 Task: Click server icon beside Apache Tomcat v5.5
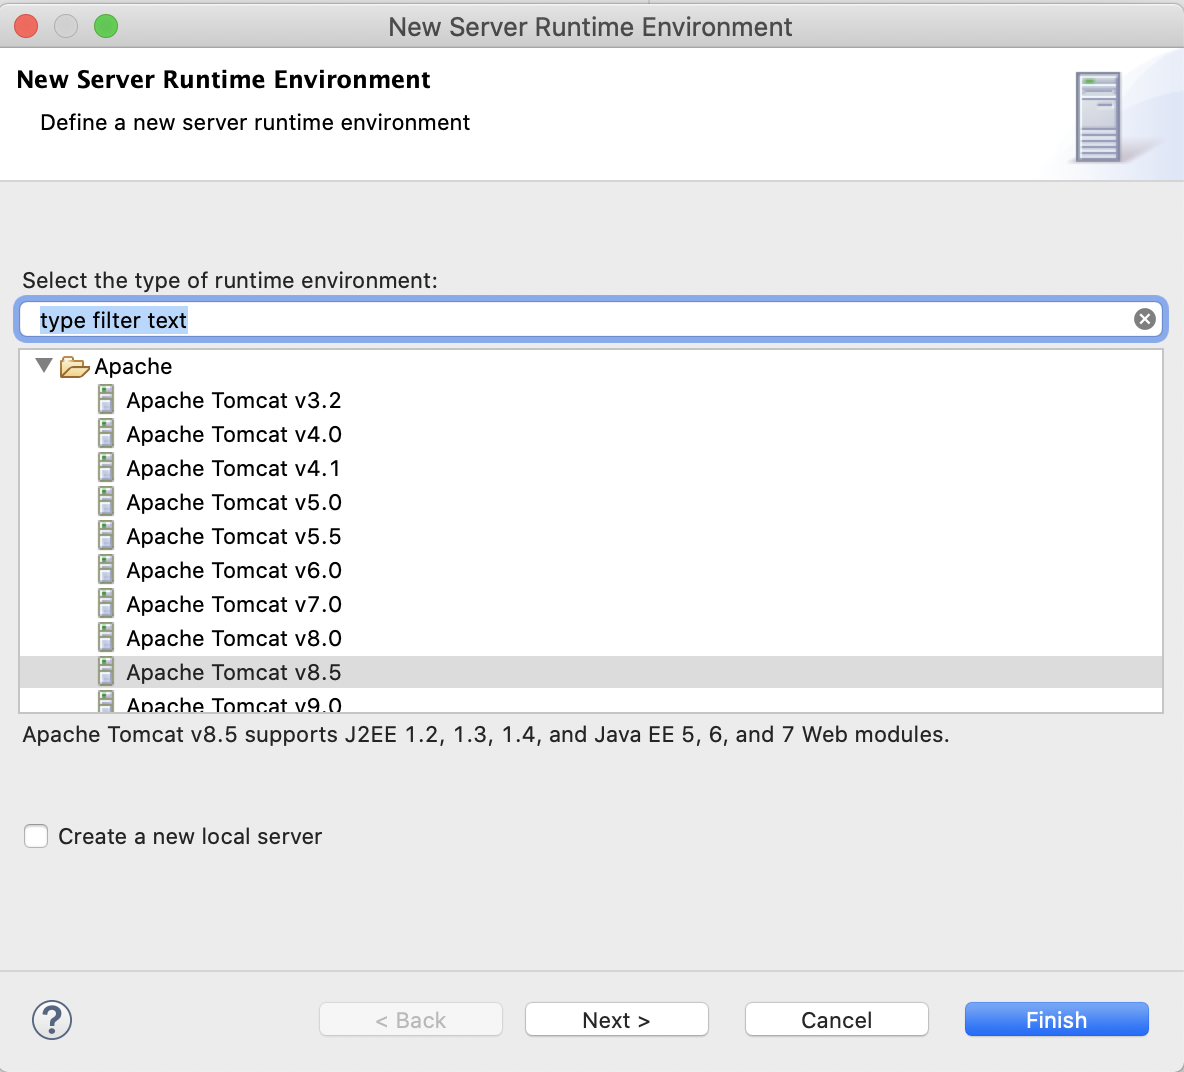(x=106, y=535)
